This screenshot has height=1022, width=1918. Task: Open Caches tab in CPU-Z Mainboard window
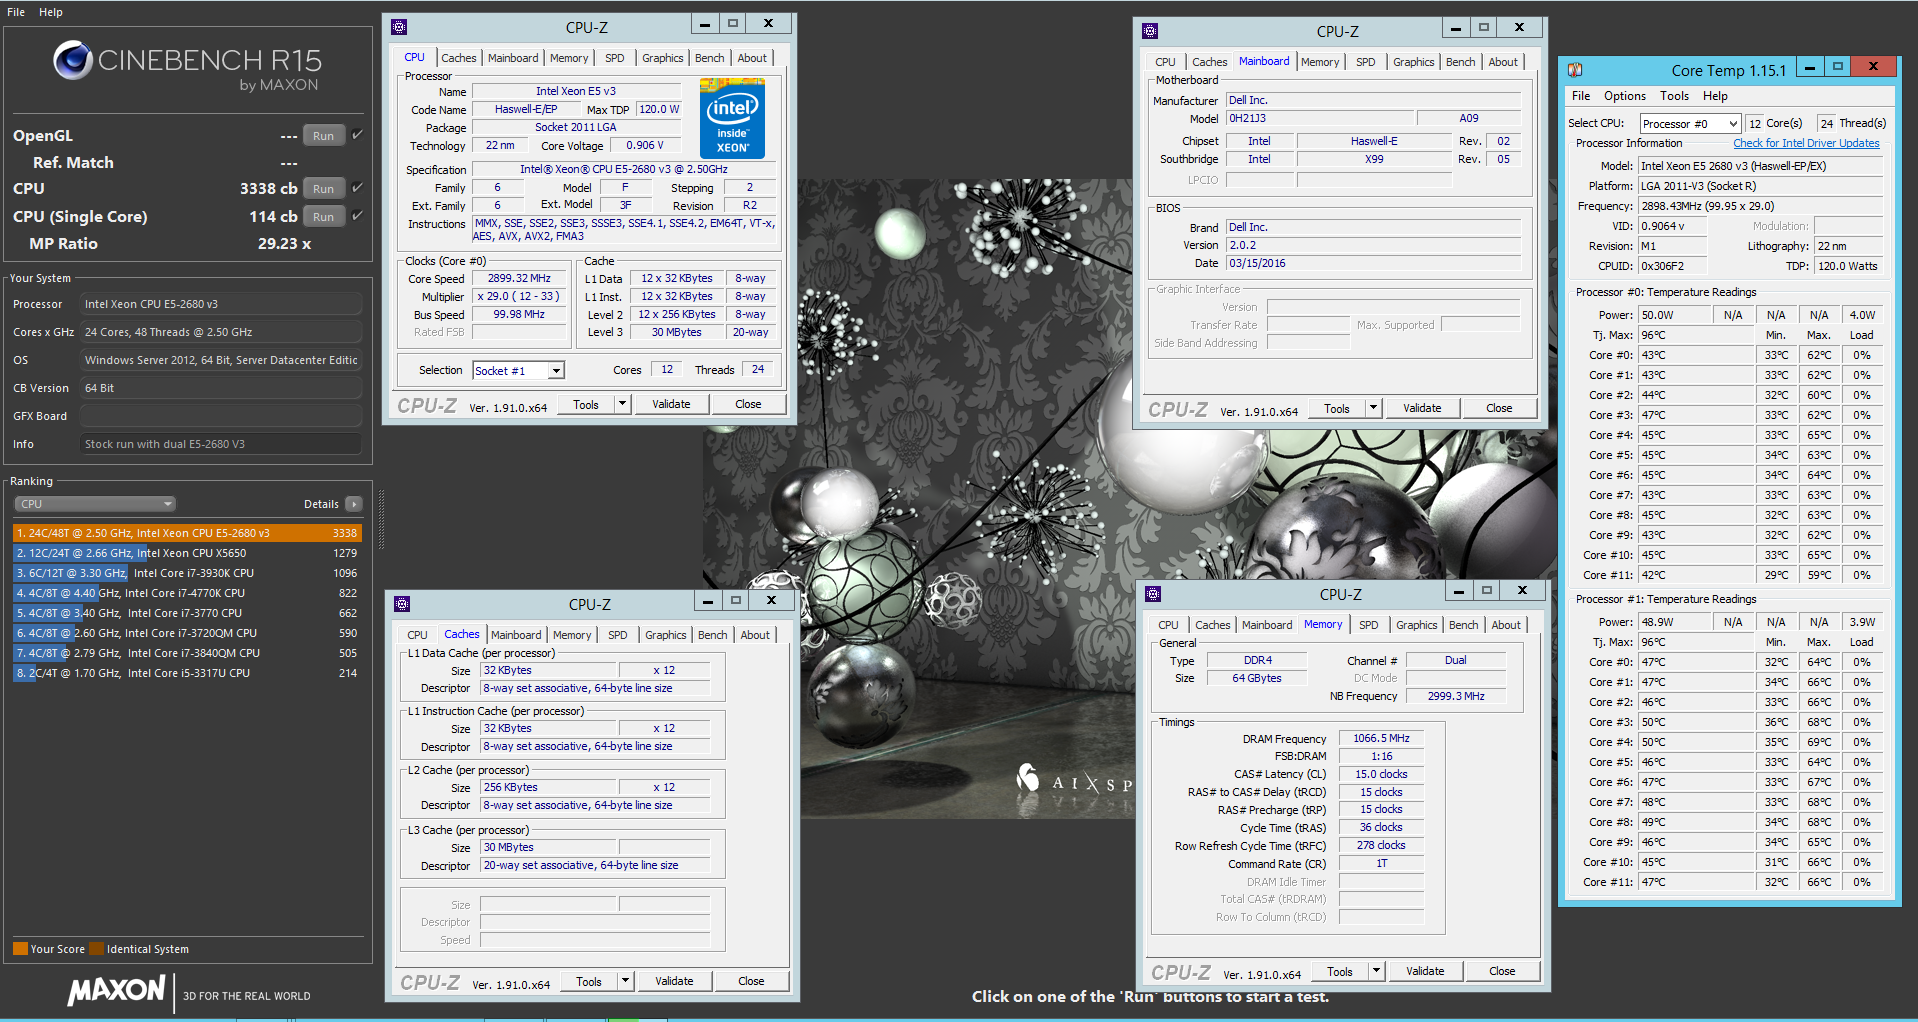(1209, 62)
